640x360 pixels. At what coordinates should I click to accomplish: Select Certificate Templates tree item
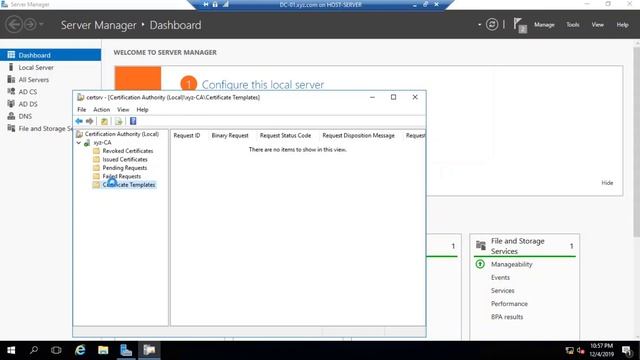[x=129, y=185]
